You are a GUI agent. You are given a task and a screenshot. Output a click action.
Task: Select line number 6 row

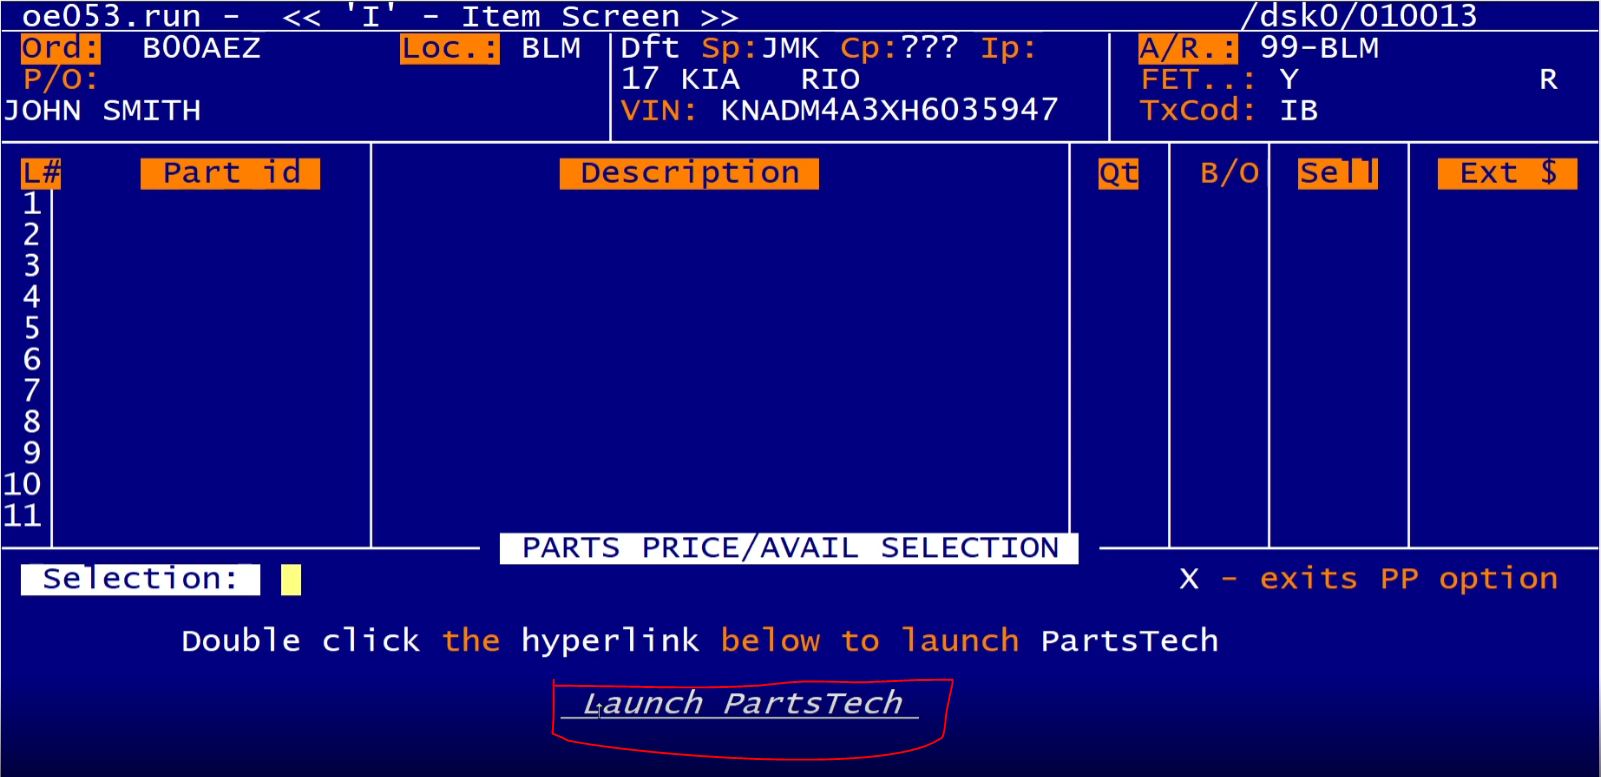pos(31,360)
